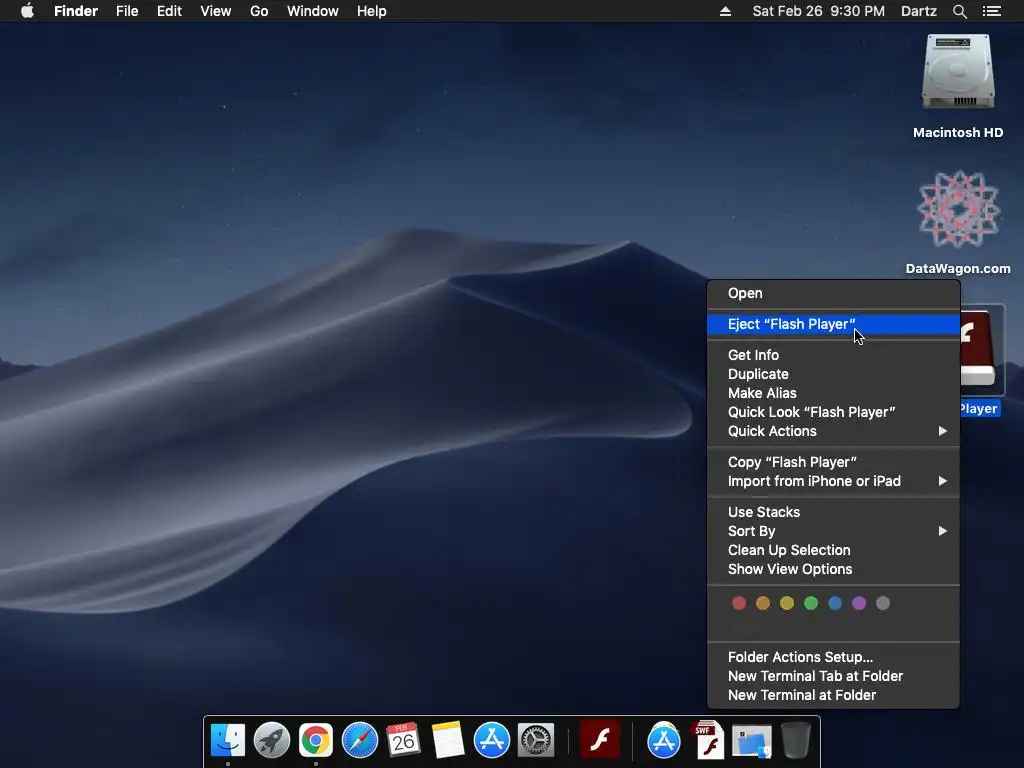Open App Store icon right of divider
This screenshot has height=768, width=1024.
[x=664, y=740]
